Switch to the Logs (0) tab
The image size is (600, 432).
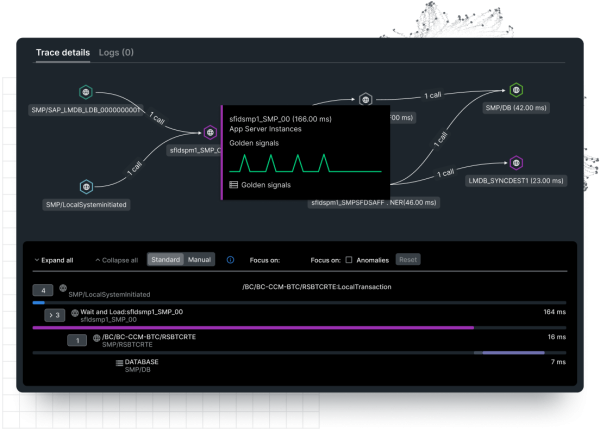point(116,52)
